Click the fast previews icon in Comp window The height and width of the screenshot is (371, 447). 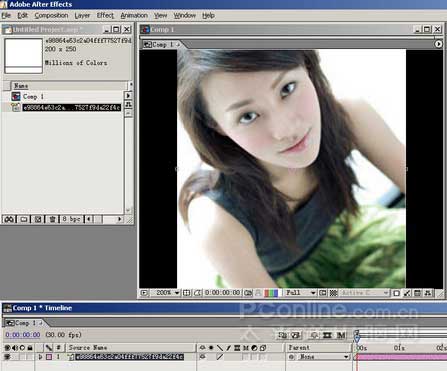tap(407, 293)
